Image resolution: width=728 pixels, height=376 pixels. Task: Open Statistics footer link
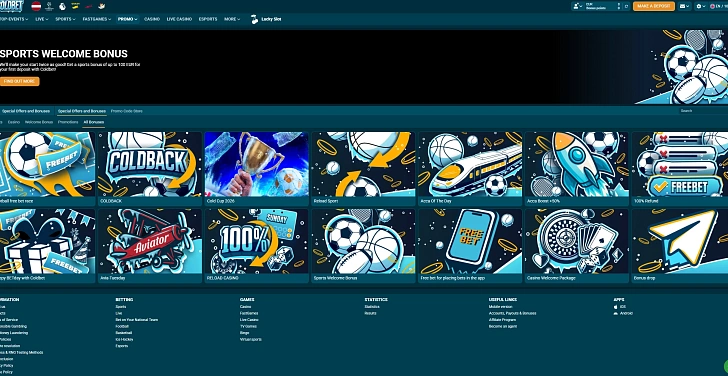[x=372, y=307]
